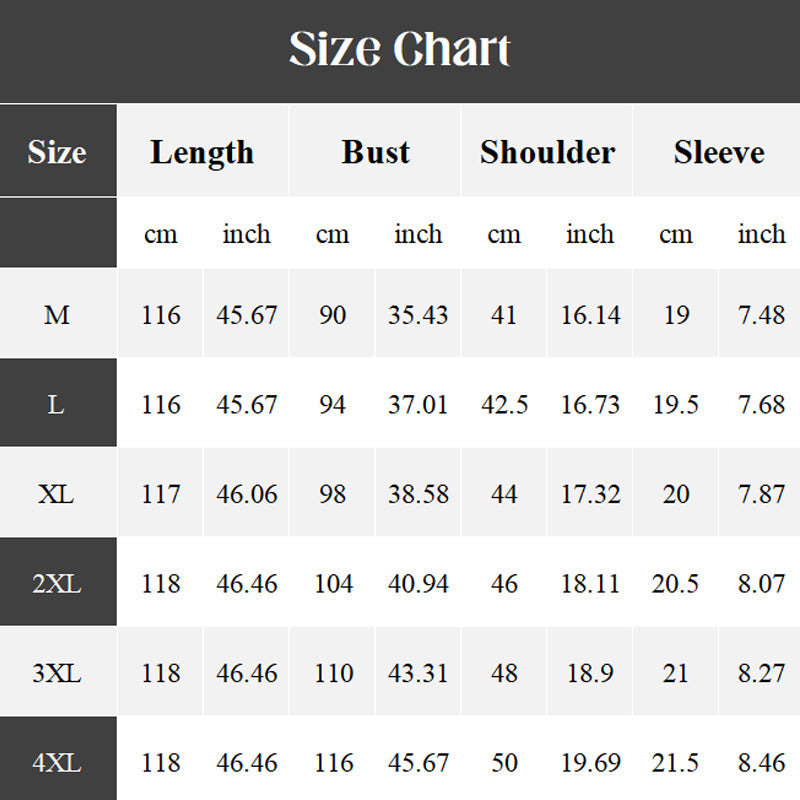Click the XL size row label
This screenshot has width=800, height=800.
click(57, 494)
